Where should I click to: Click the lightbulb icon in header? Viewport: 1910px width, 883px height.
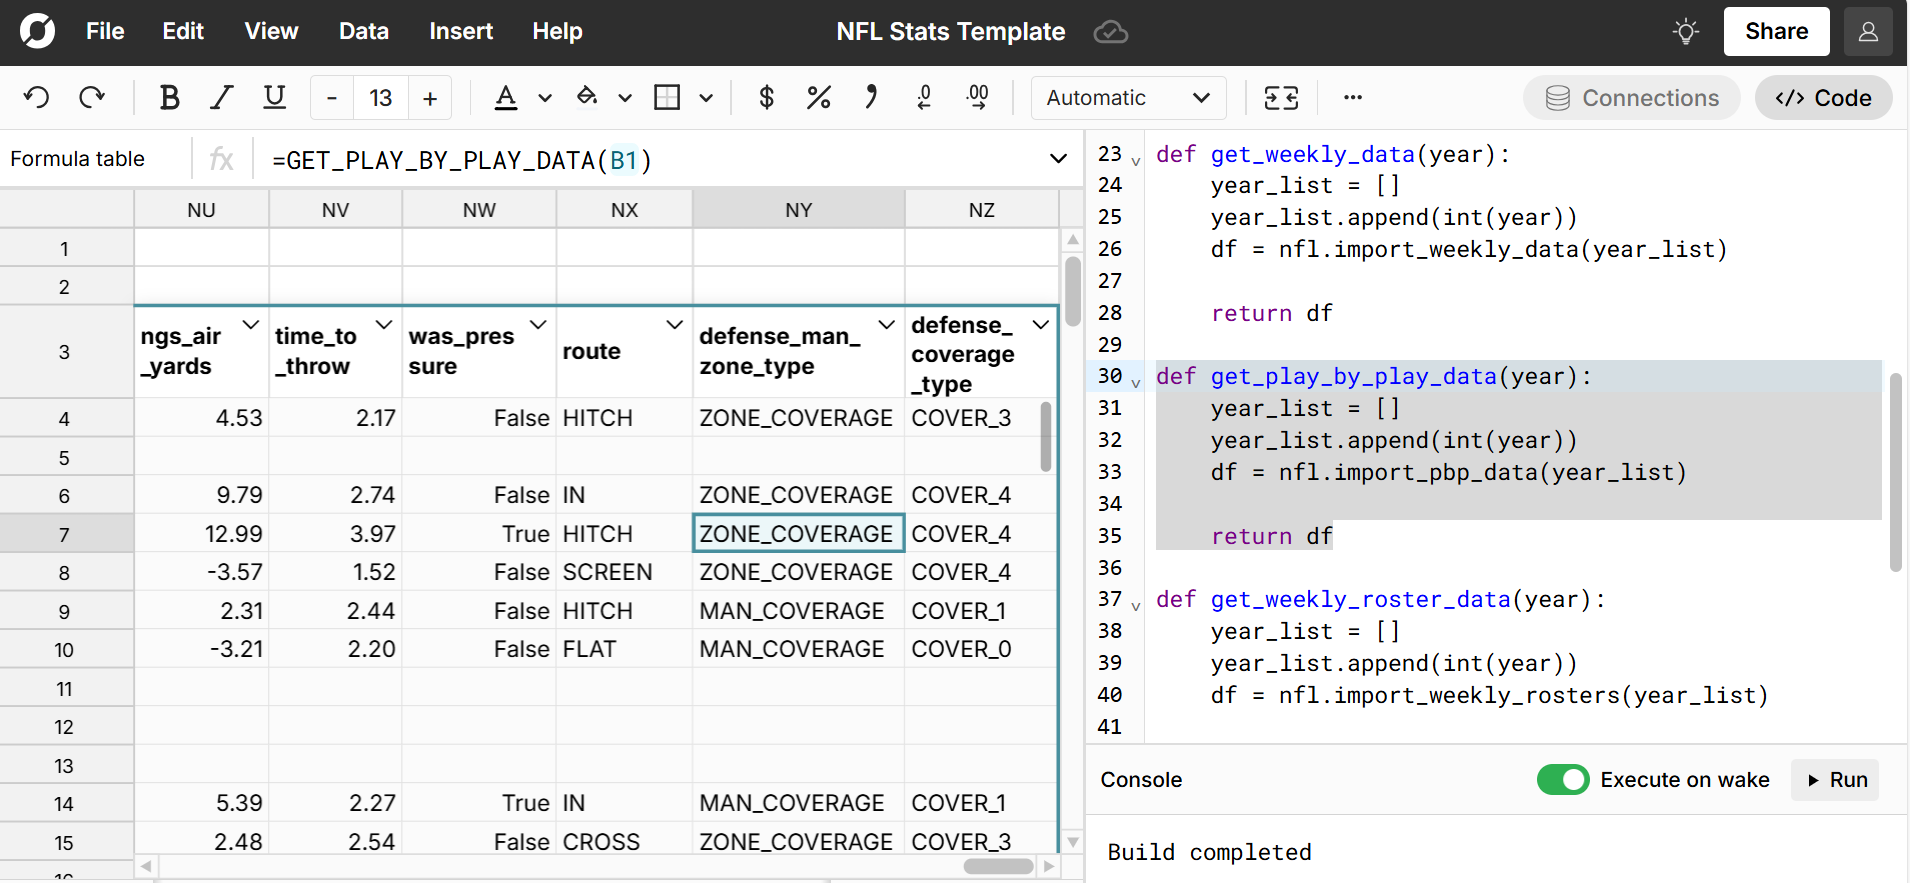pos(1686,32)
